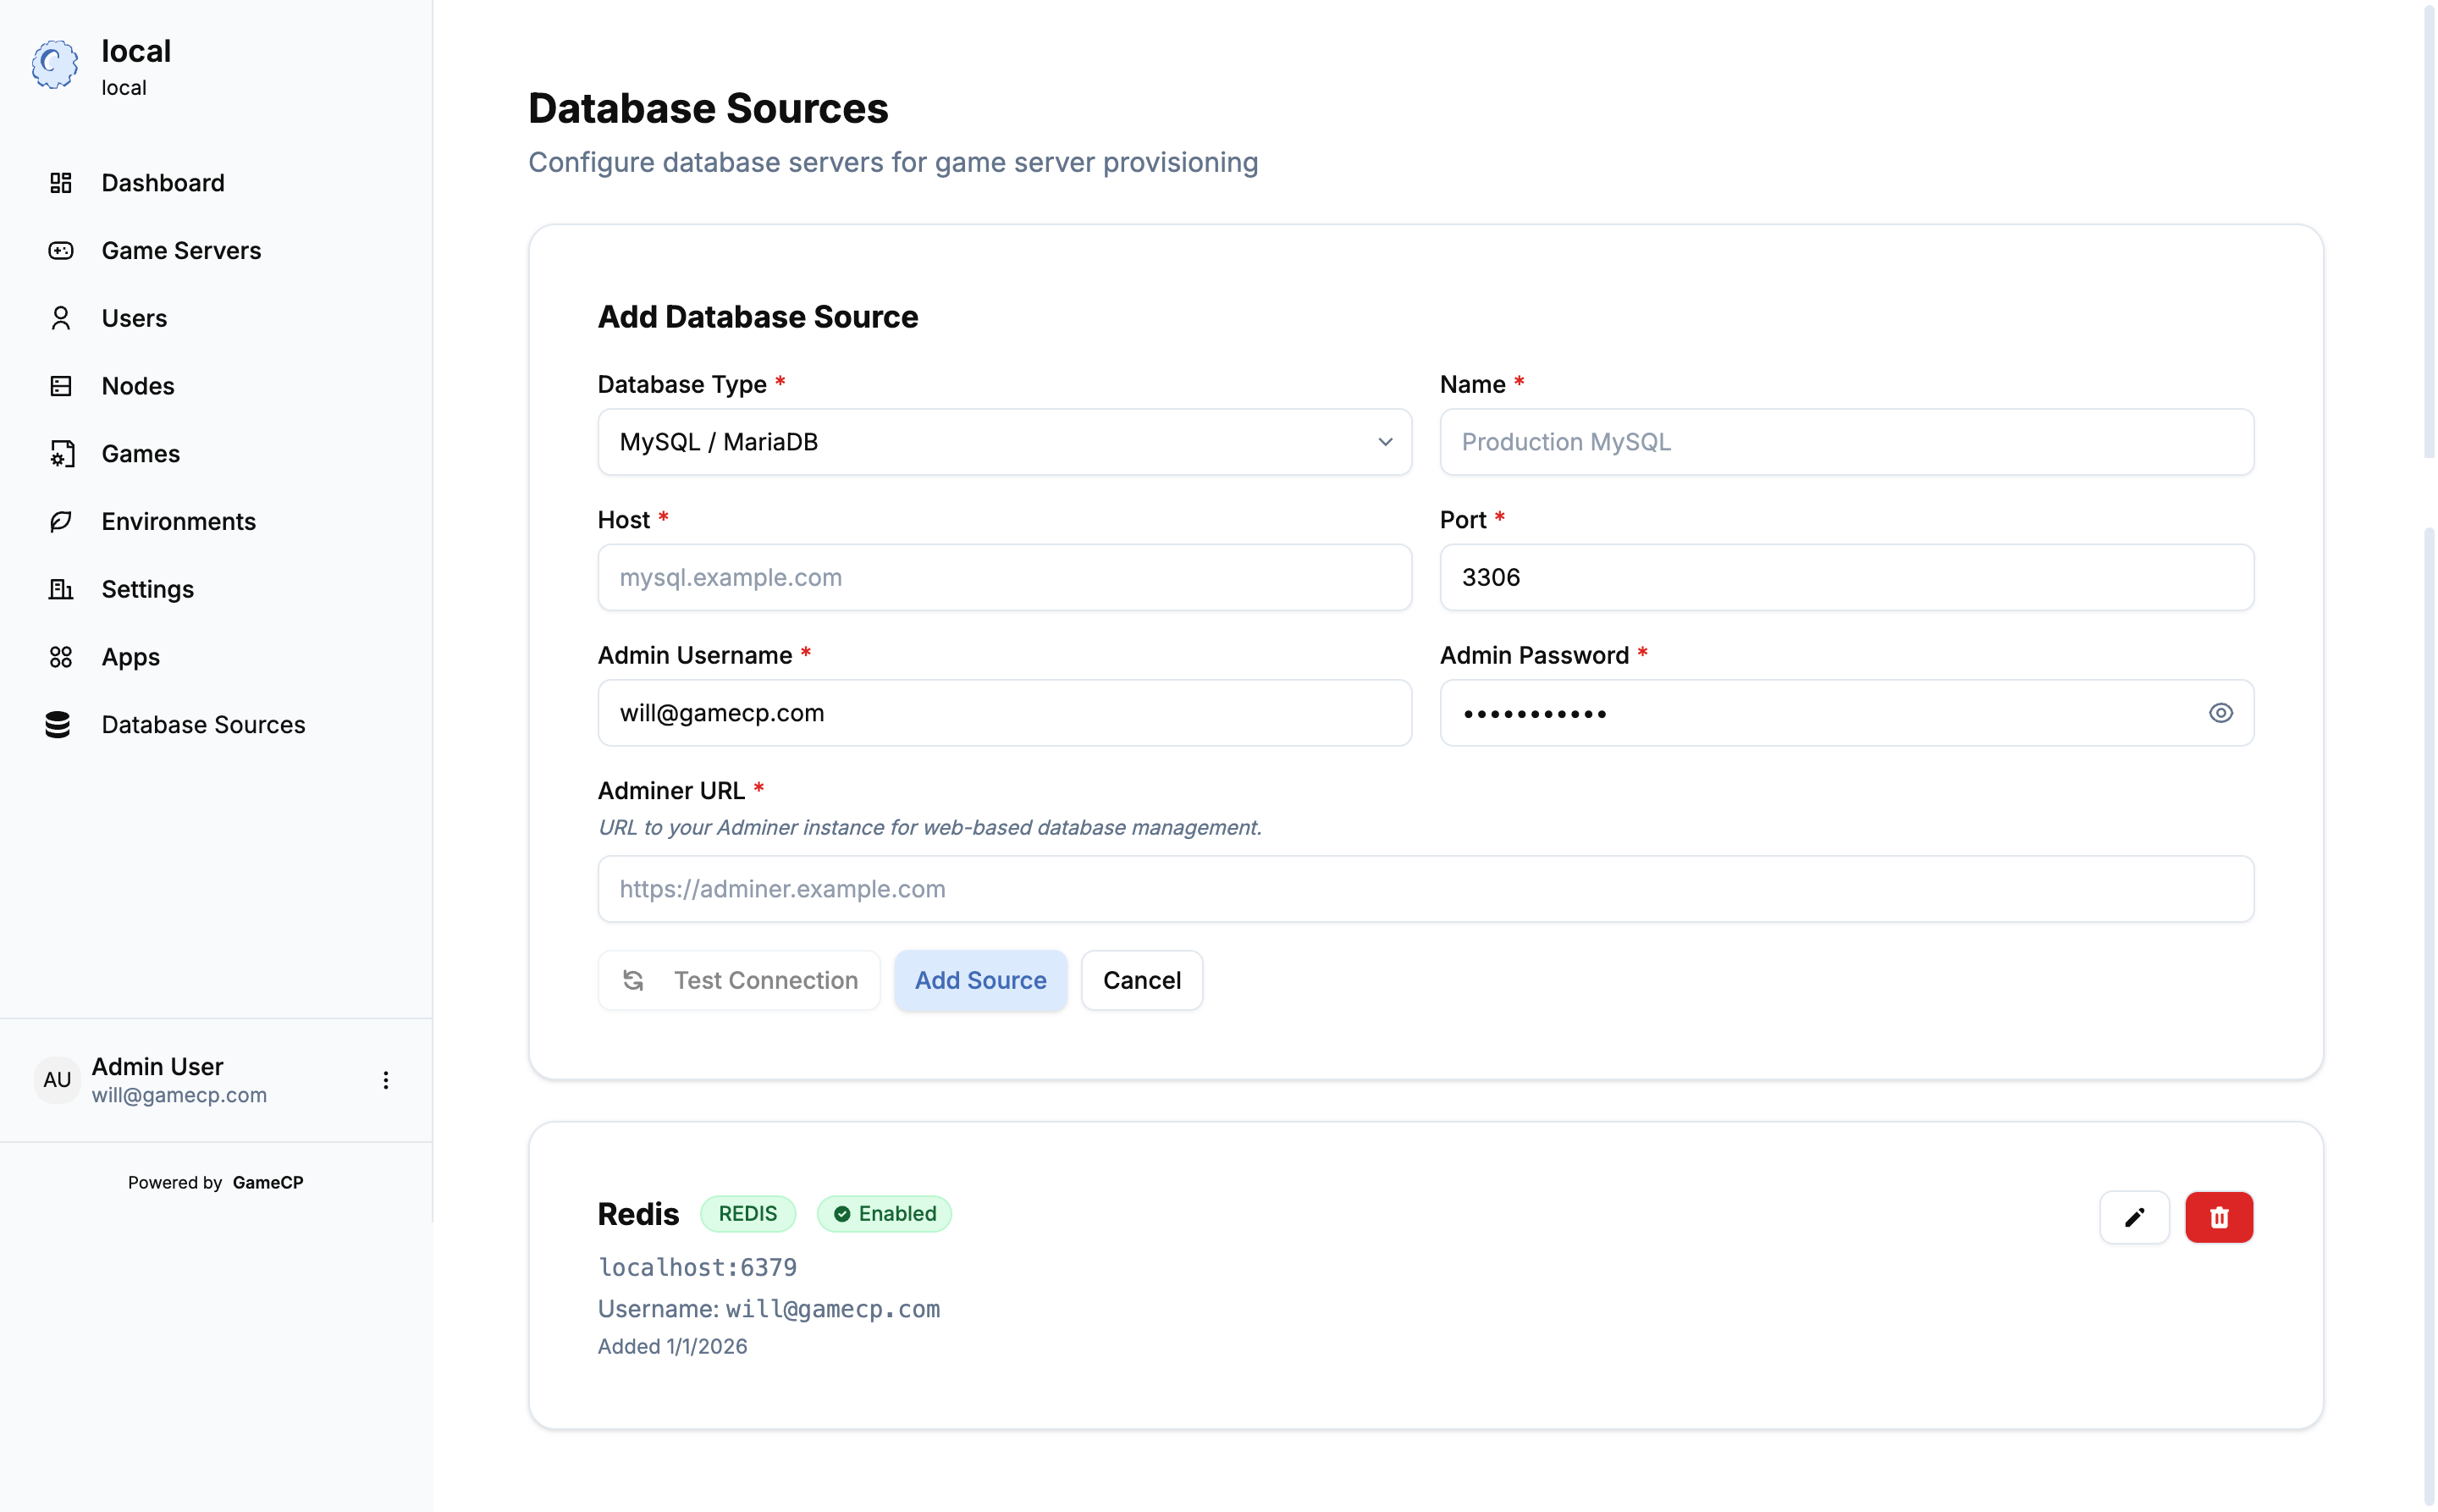Show admin password with eye icon

coord(2220,713)
